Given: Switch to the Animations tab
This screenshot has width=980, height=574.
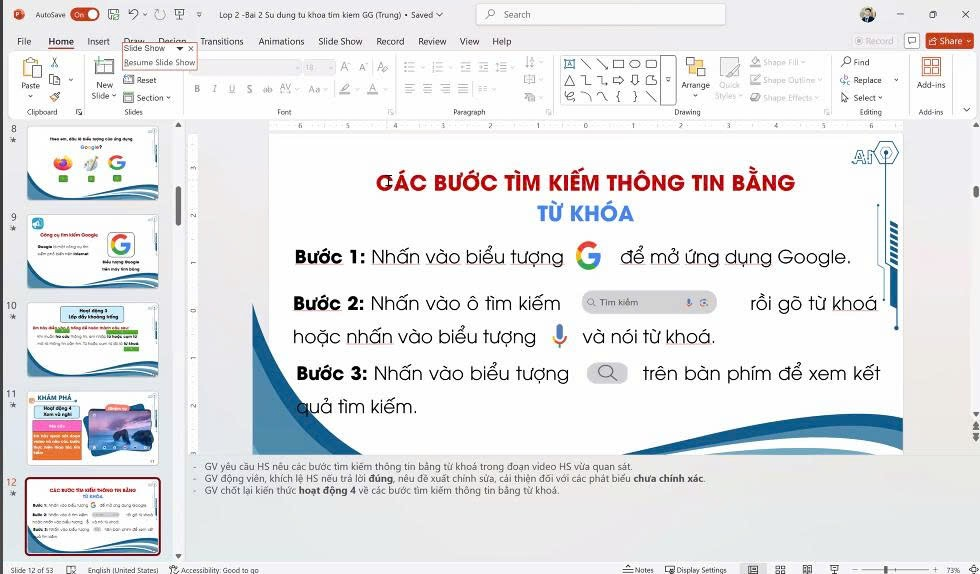Looking at the screenshot, I should coord(281,41).
